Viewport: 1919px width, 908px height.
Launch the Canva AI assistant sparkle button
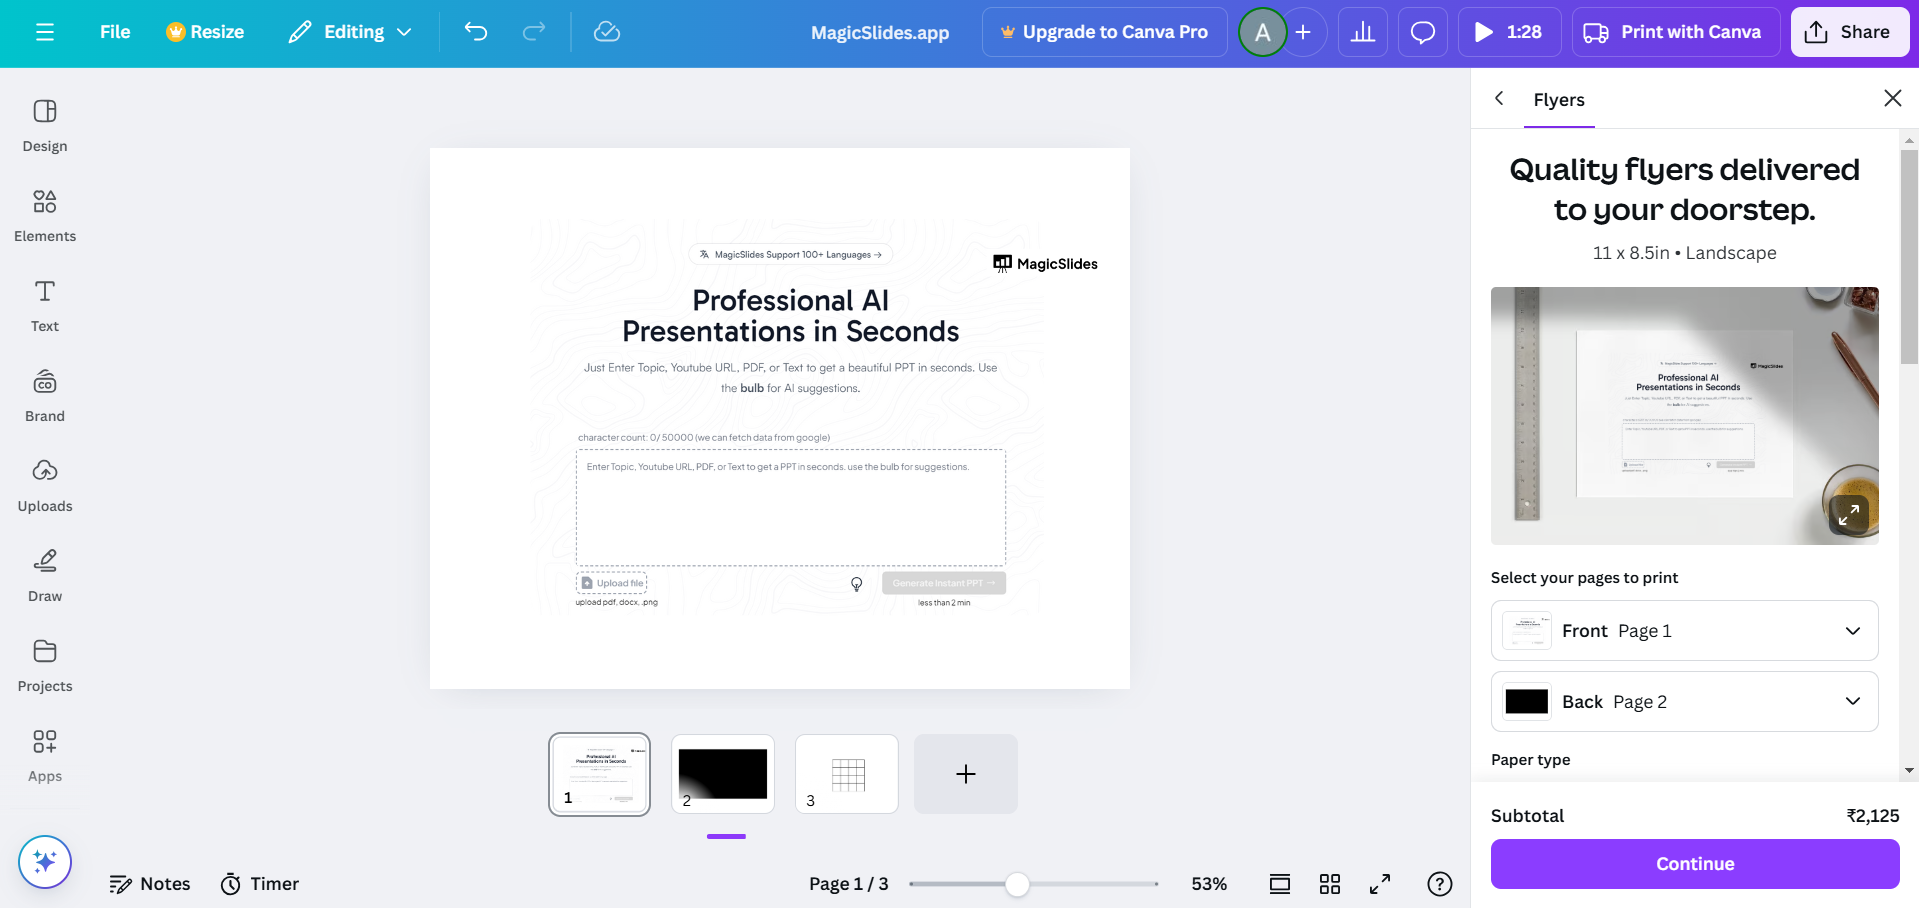[x=45, y=861]
